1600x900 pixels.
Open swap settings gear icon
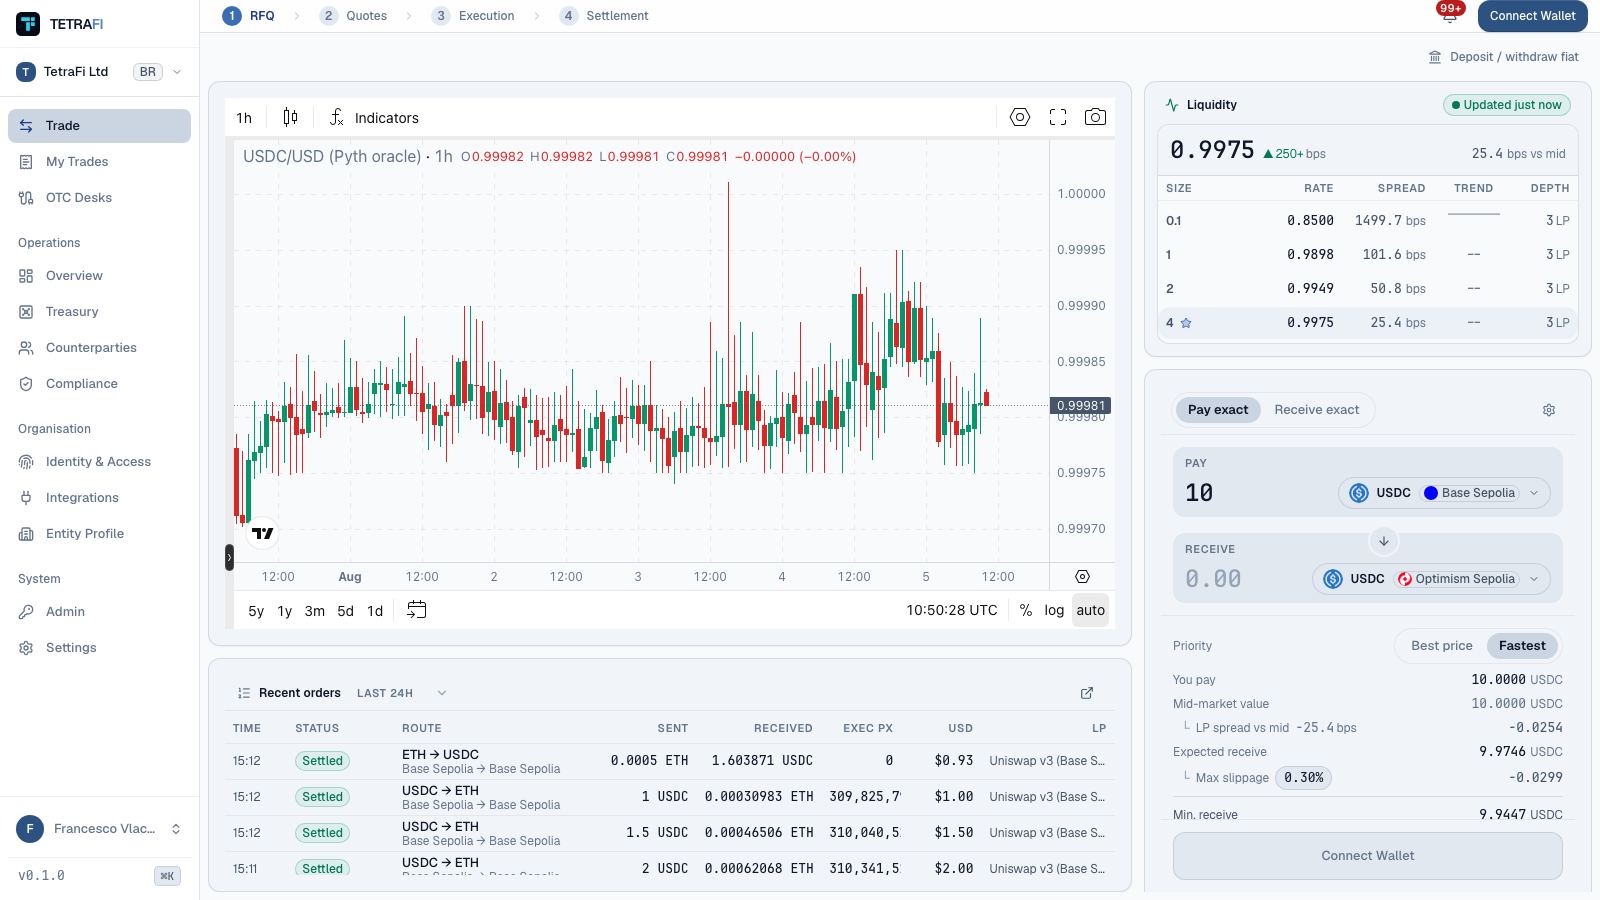point(1549,410)
